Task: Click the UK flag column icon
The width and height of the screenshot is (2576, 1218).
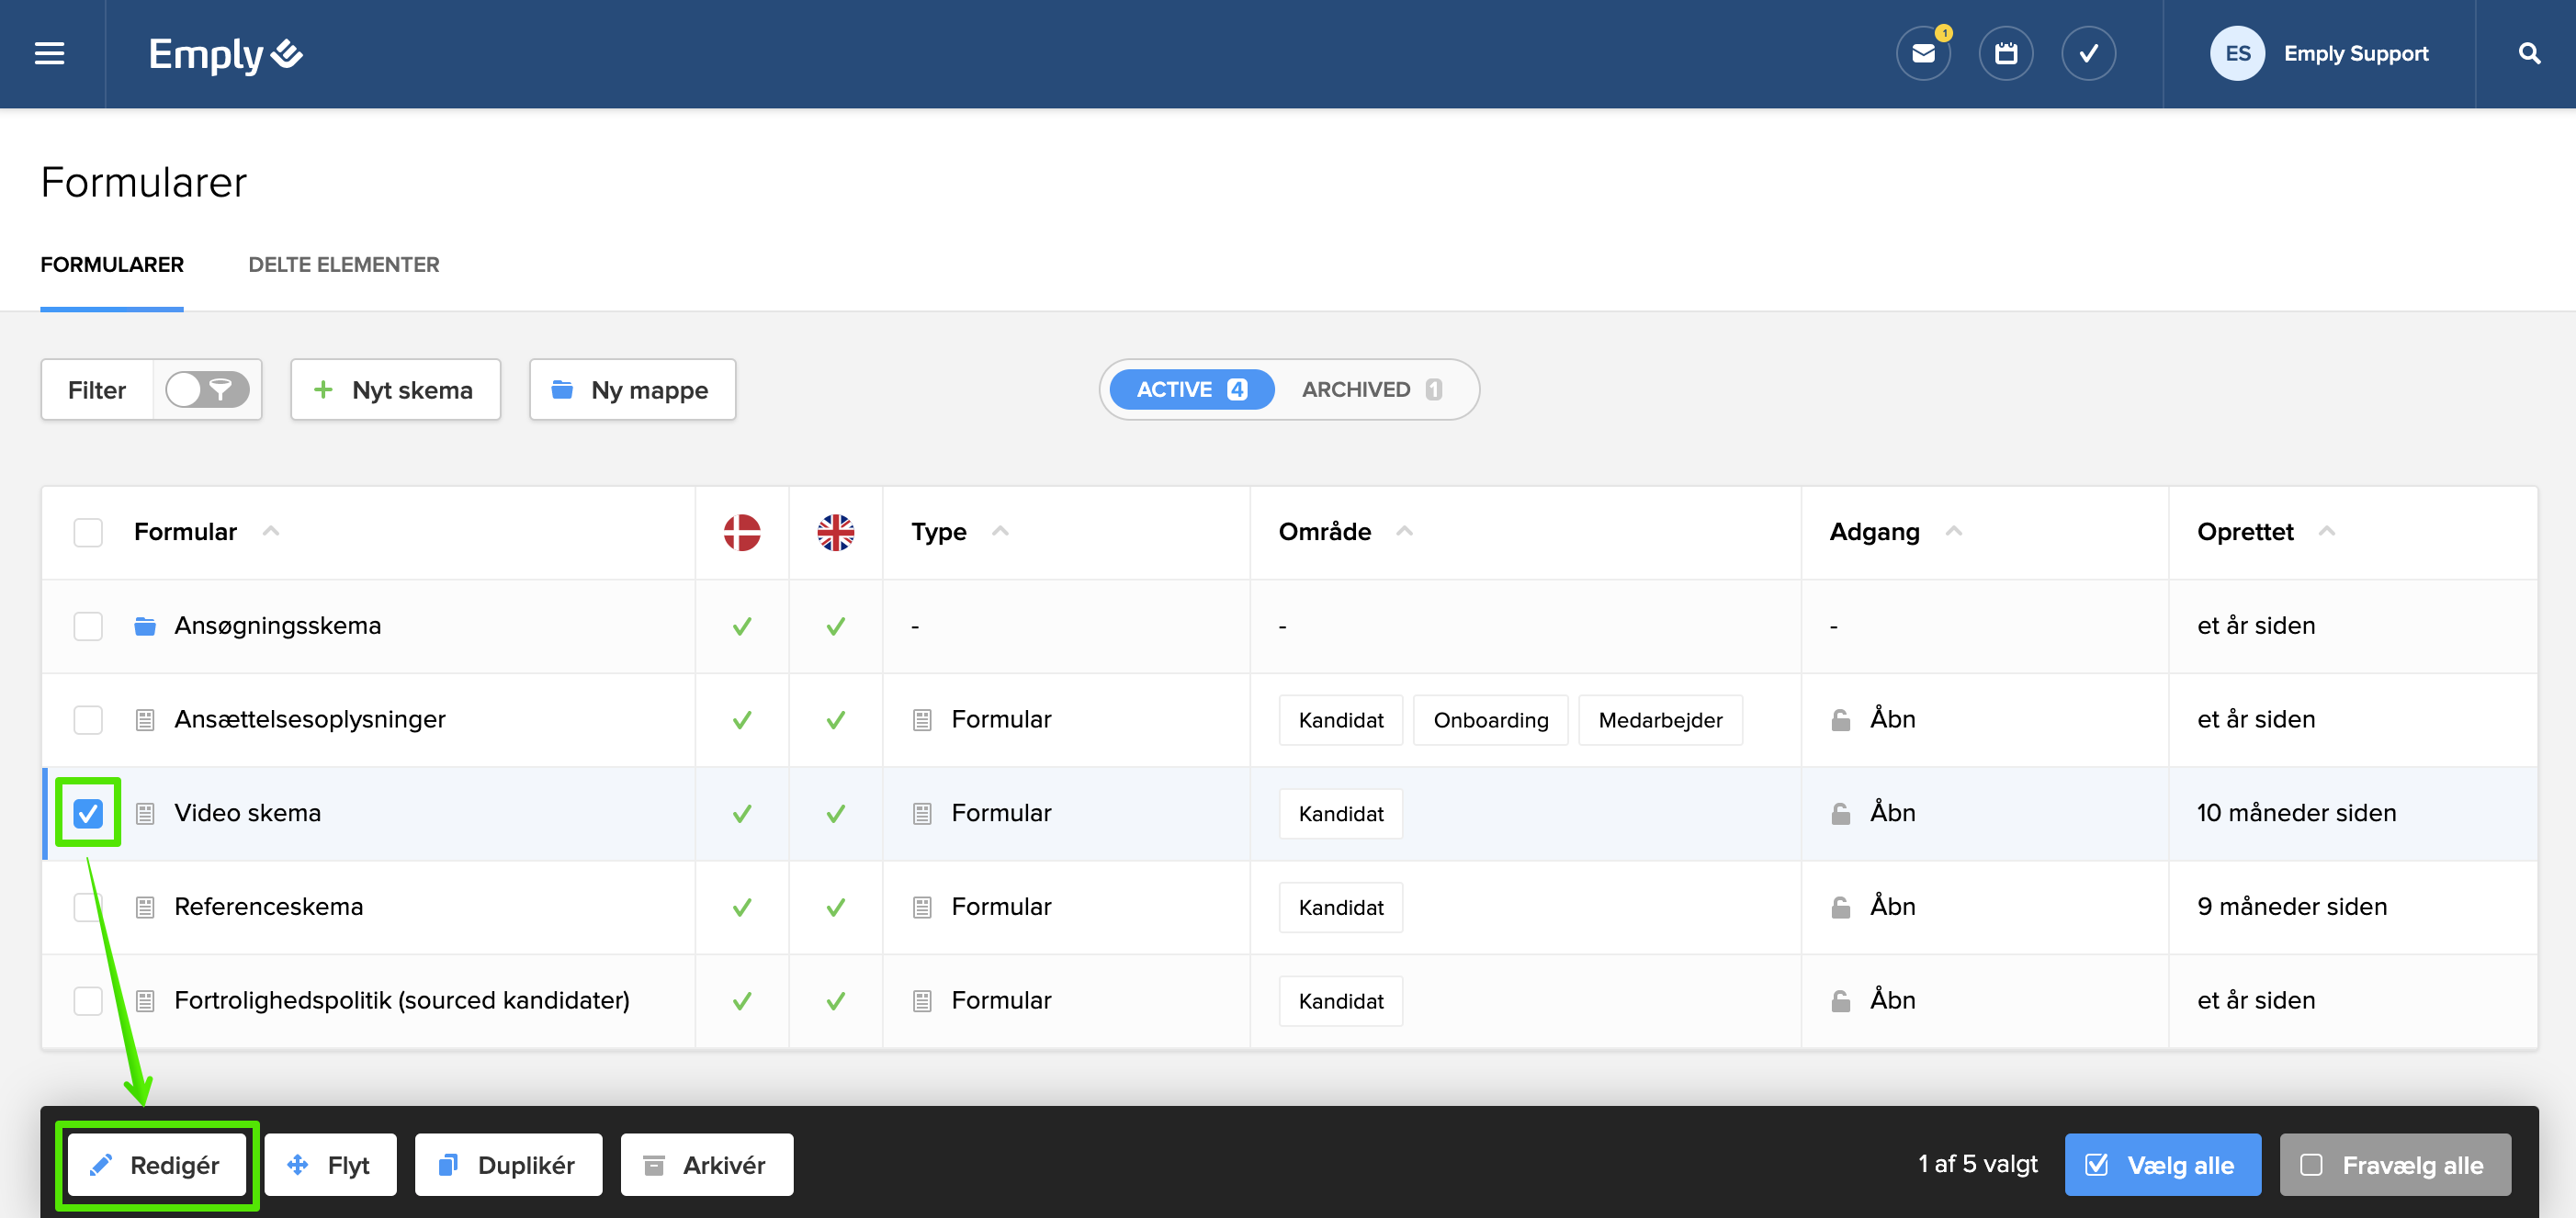Action: click(x=835, y=532)
